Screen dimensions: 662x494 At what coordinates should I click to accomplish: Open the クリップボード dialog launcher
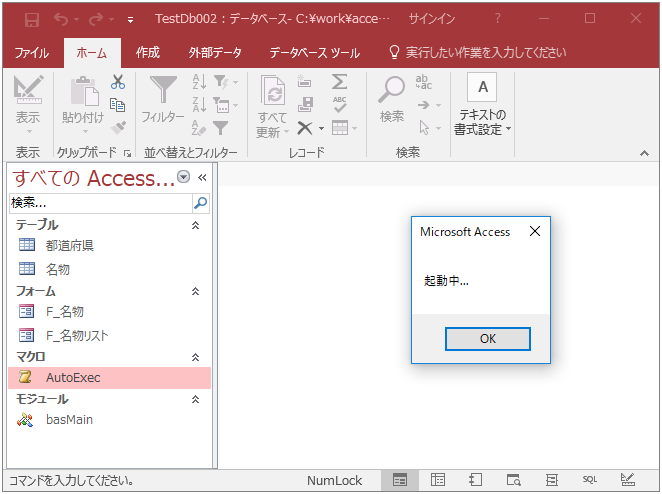click(x=128, y=153)
